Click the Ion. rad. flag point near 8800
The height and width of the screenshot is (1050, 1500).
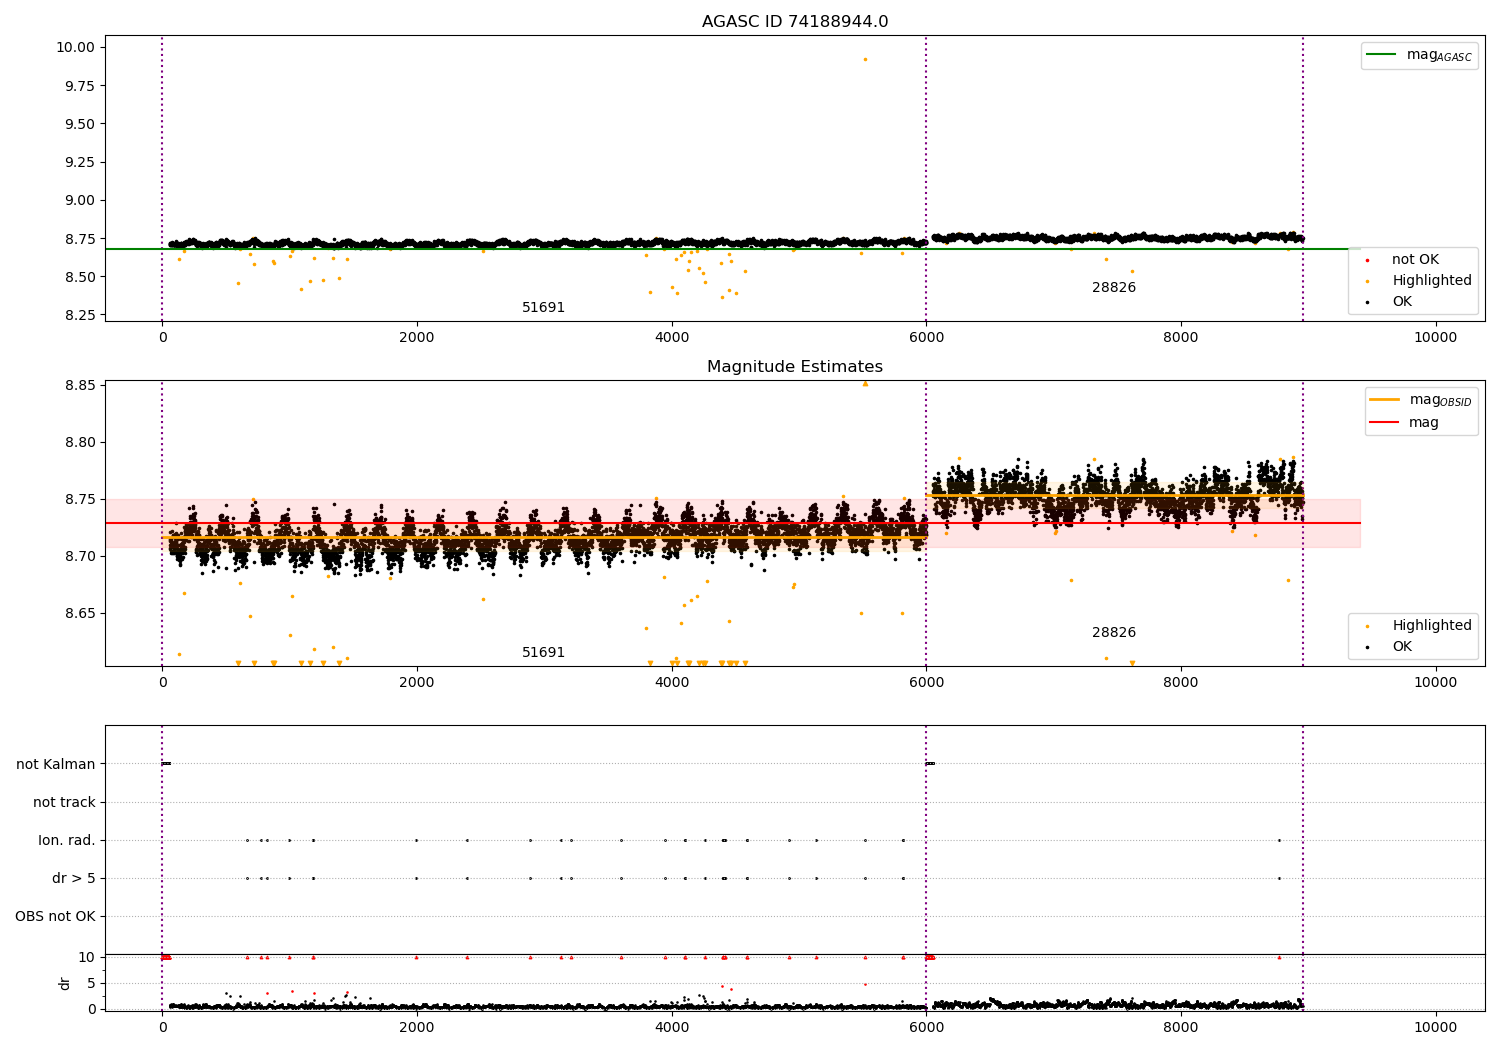pyautogui.click(x=1279, y=840)
